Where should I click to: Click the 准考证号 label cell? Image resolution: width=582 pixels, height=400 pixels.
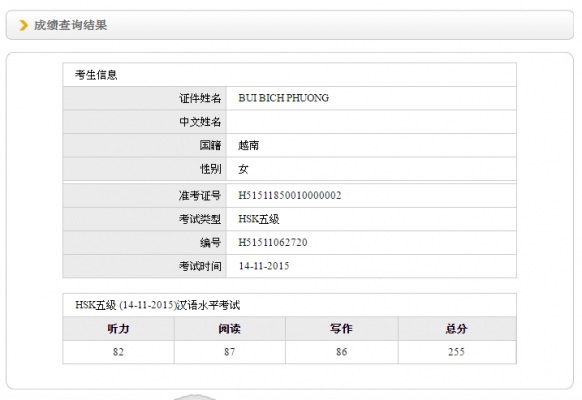click(x=145, y=196)
